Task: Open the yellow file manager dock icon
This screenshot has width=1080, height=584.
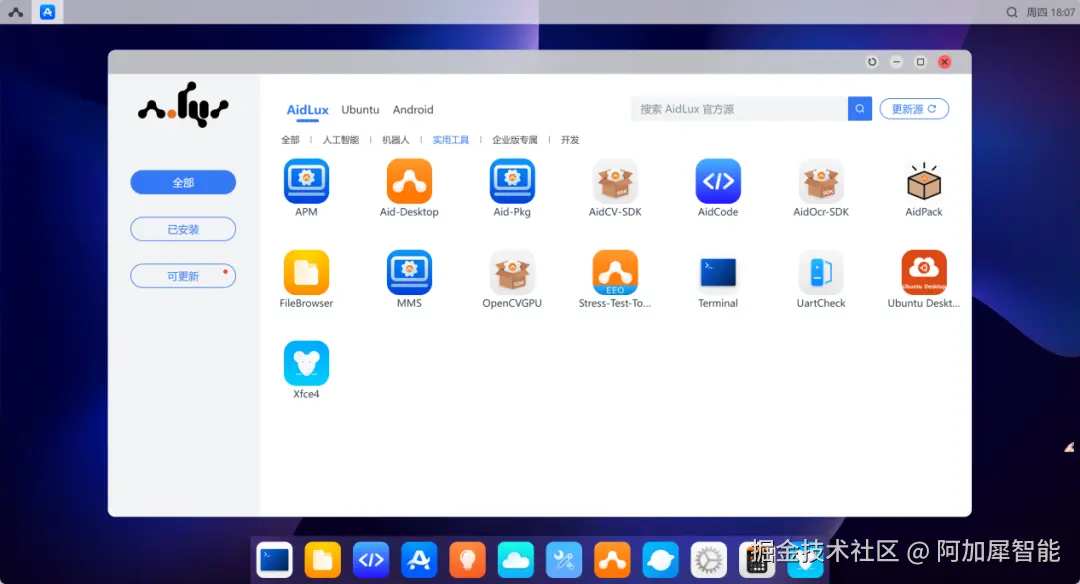Action: [x=322, y=560]
